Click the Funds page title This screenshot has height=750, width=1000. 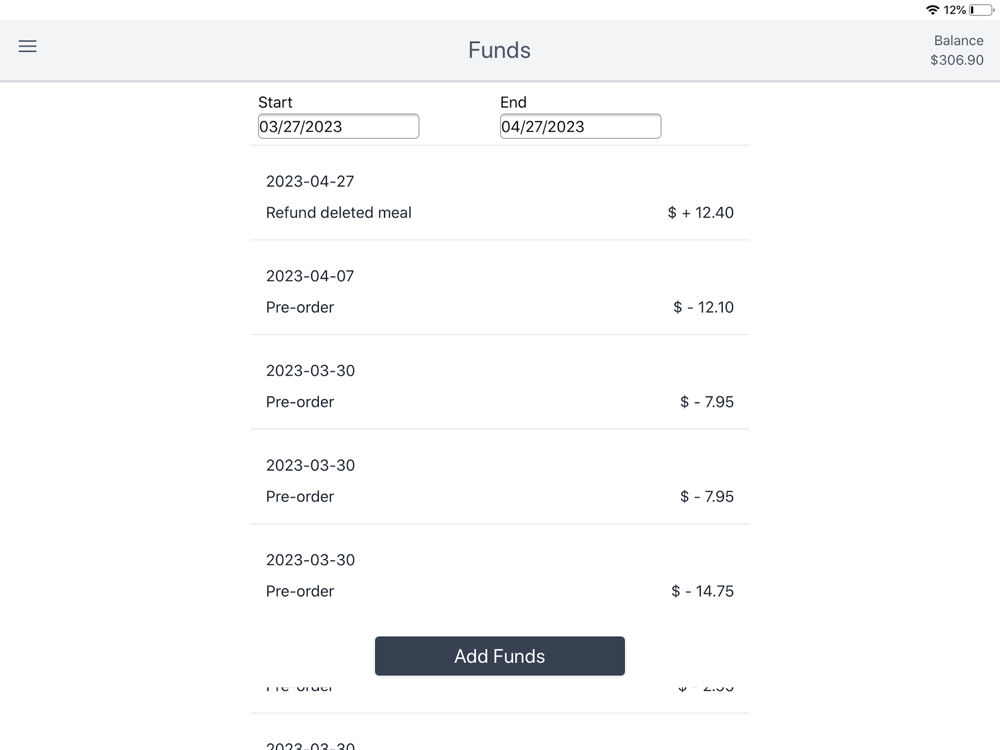click(x=499, y=50)
